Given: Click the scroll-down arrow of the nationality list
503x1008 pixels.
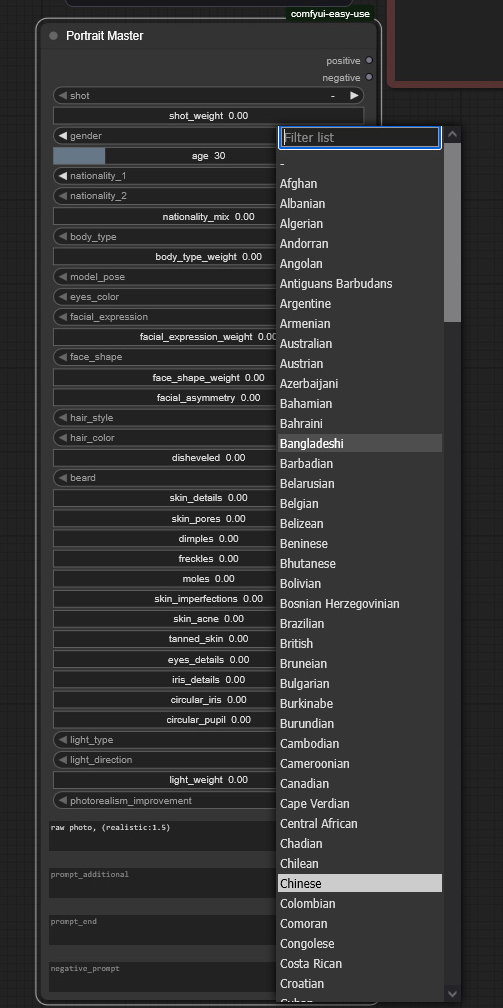Looking at the screenshot, I should point(452,993).
